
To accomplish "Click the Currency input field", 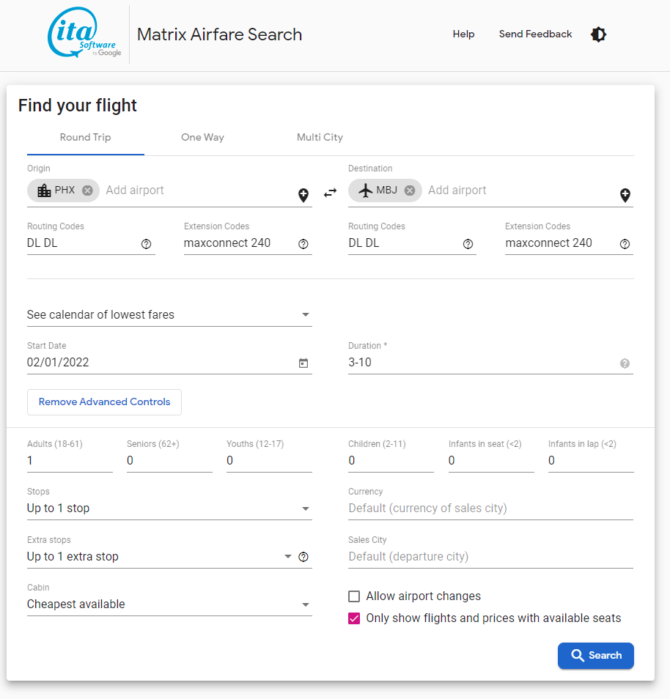I will click(490, 508).
